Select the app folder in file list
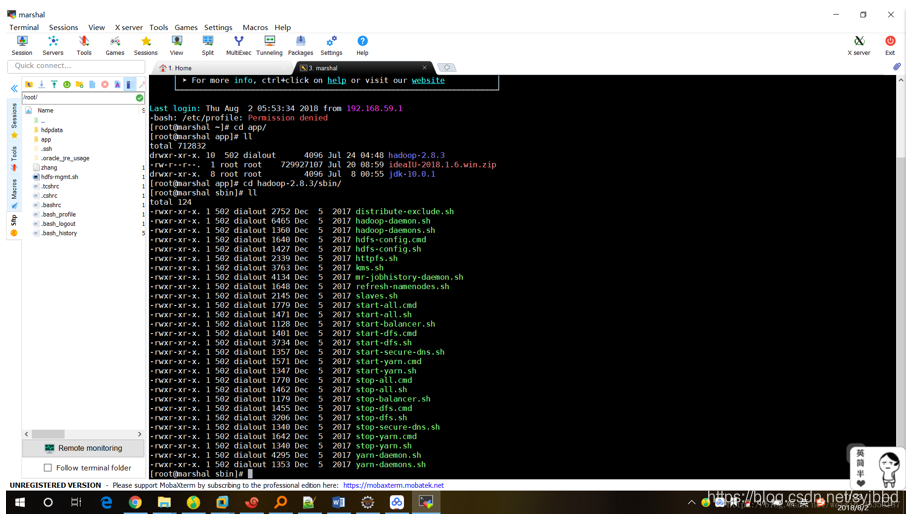Viewport: 908px width, 516px height. tap(46, 140)
